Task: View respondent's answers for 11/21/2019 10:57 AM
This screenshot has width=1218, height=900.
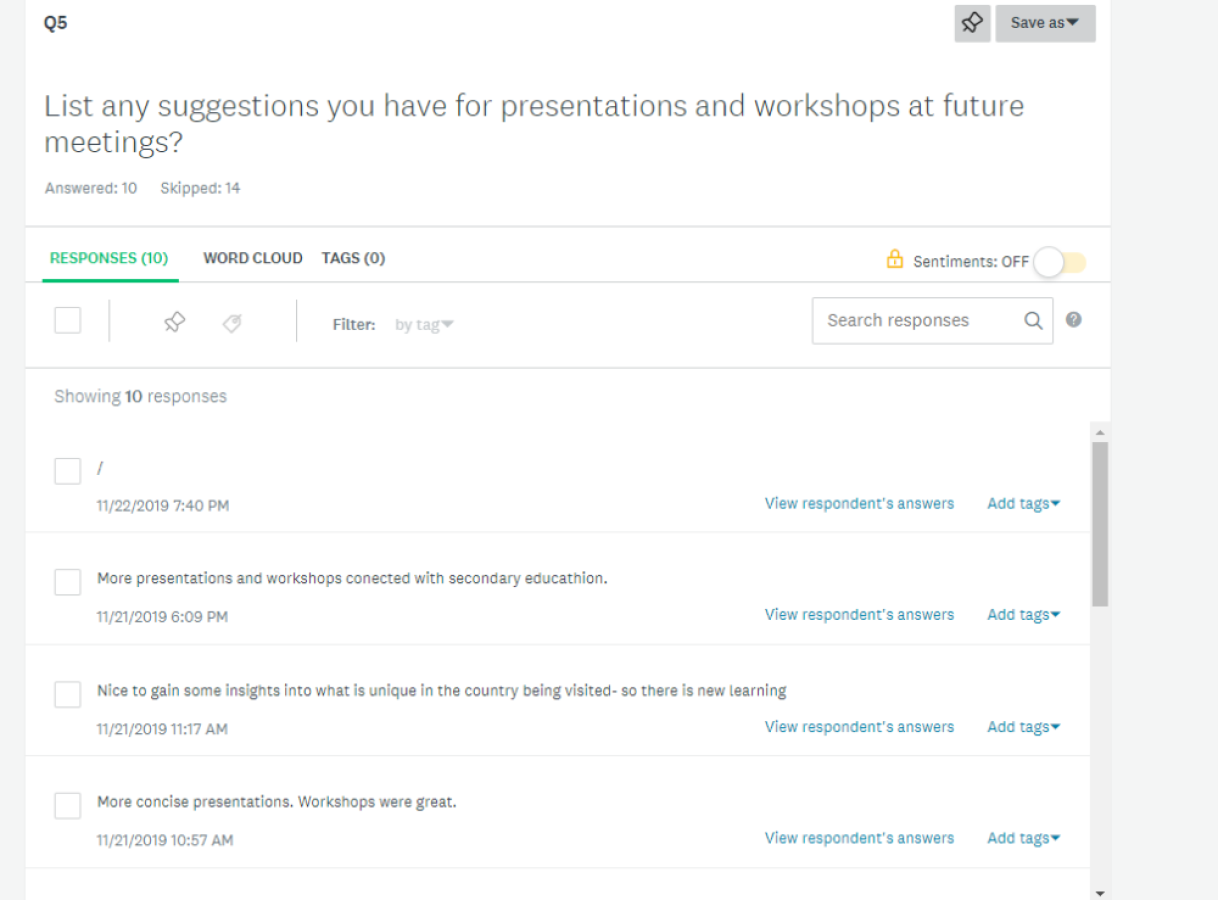Action: click(859, 838)
